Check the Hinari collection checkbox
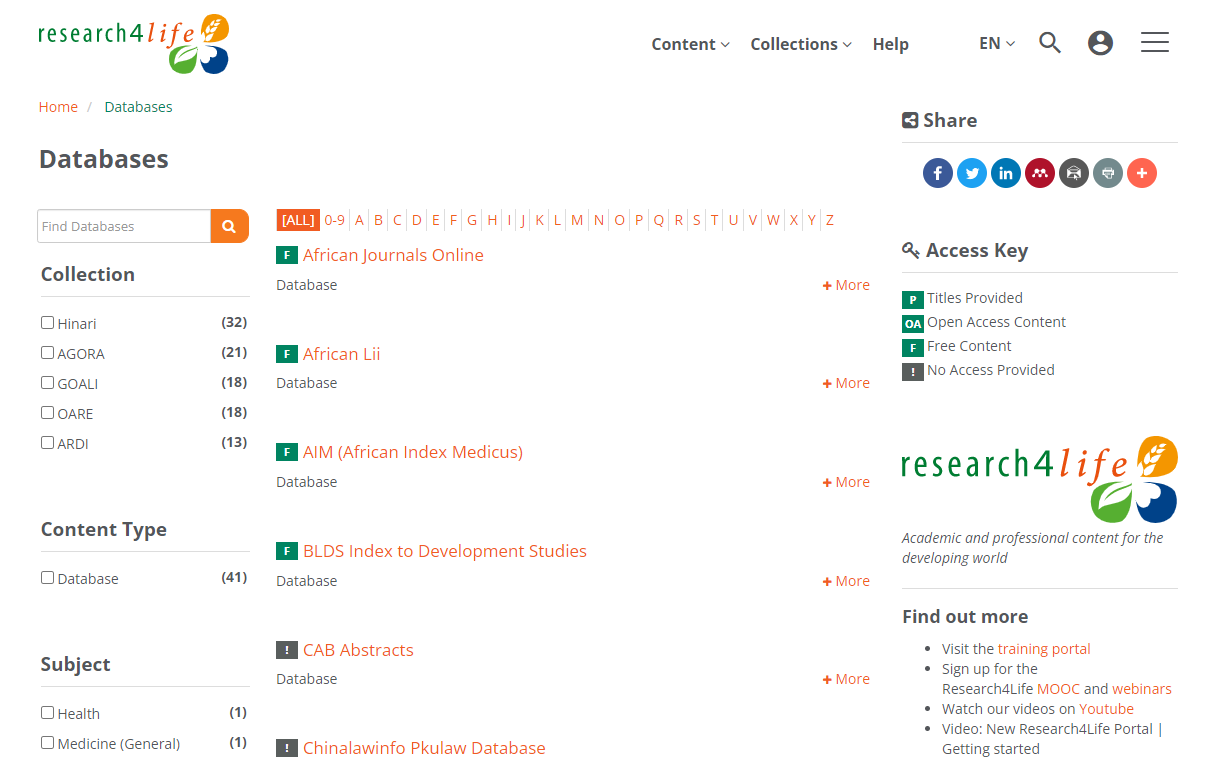This screenshot has width=1219, height=763. point(47,322)
